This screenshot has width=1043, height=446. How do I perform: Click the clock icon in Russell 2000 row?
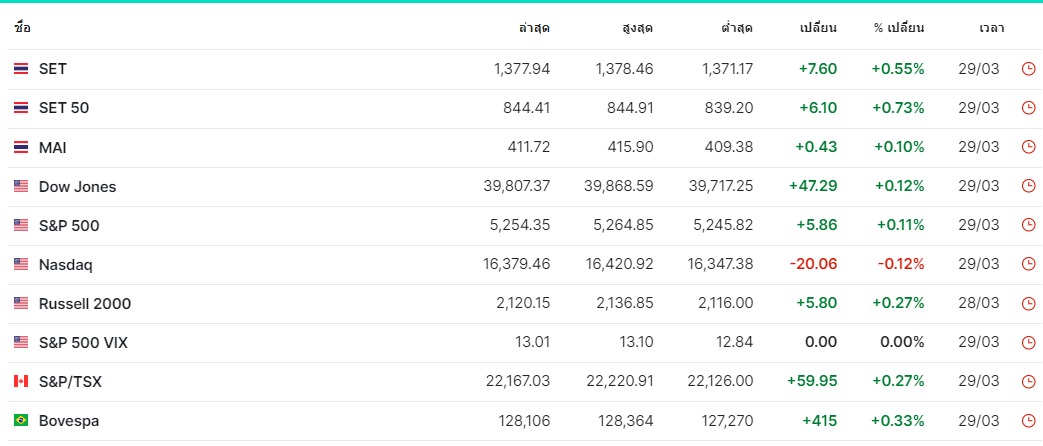(x=1028, y=304)
